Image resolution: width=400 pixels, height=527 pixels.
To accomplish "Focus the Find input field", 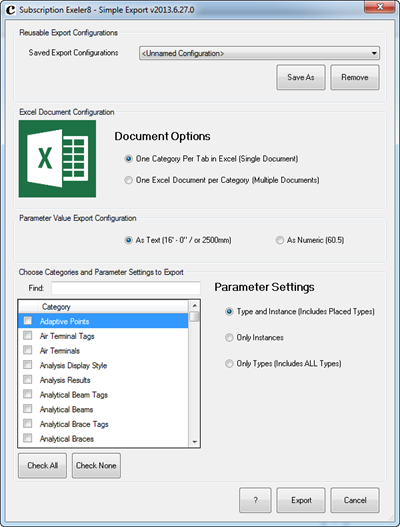I will tap(126, 288).
